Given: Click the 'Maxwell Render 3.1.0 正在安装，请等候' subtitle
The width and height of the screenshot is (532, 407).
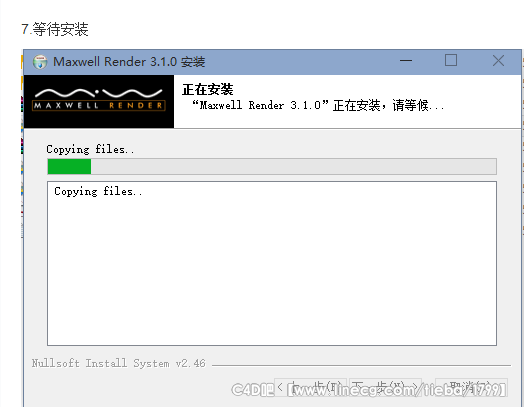Looking at the screenshot, I should [318, 105].
